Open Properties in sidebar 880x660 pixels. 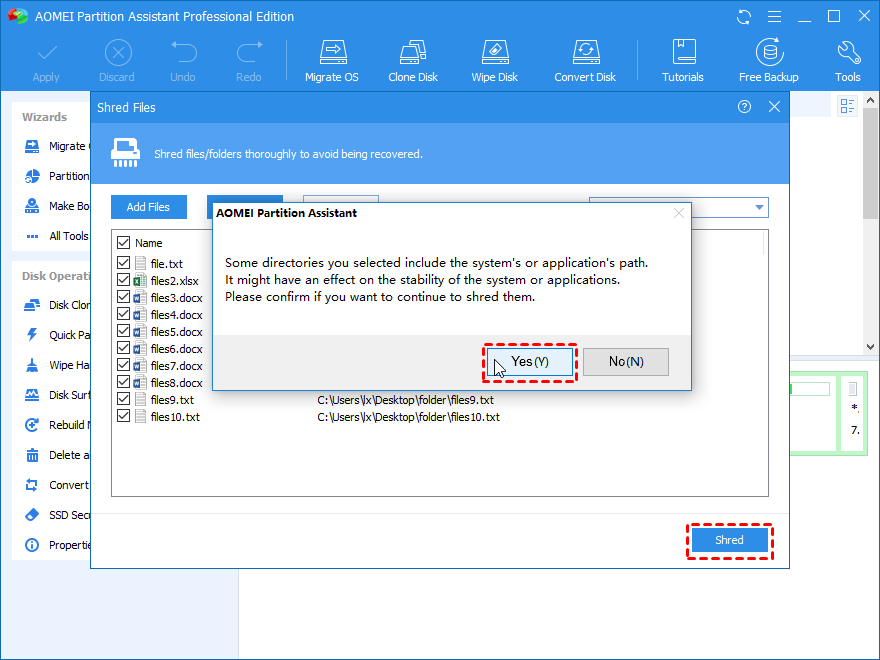coord(56,545)
